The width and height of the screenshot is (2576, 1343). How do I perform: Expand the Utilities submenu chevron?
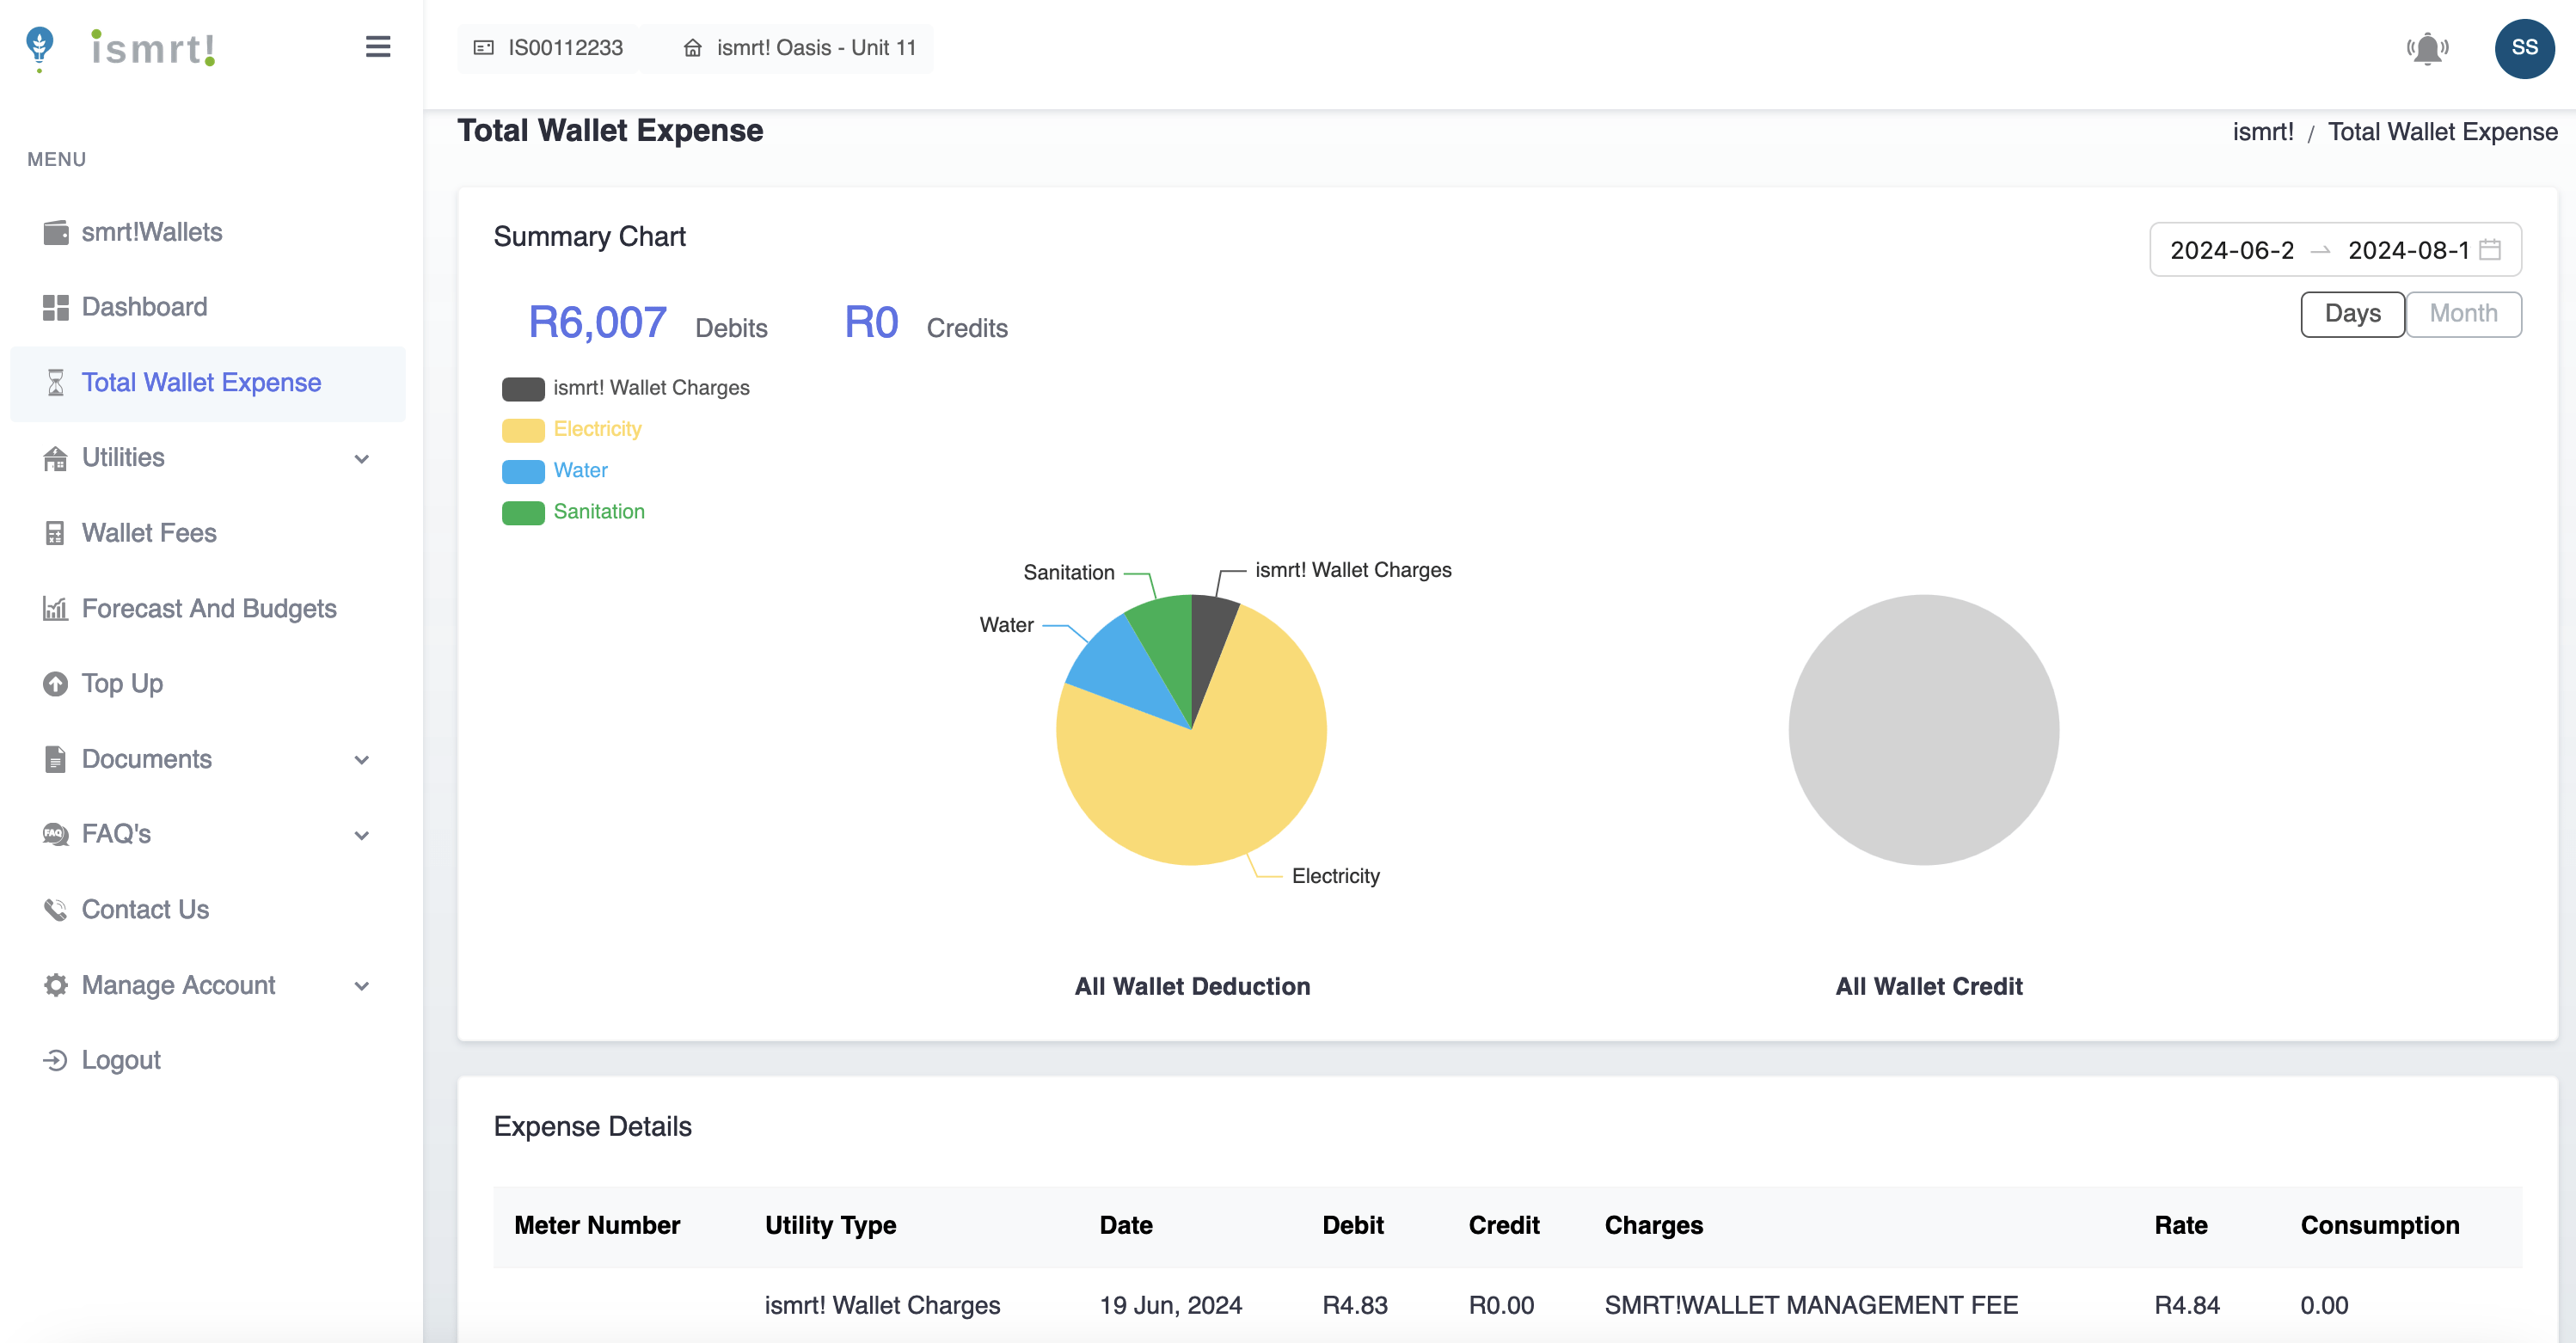pos(362,459)
